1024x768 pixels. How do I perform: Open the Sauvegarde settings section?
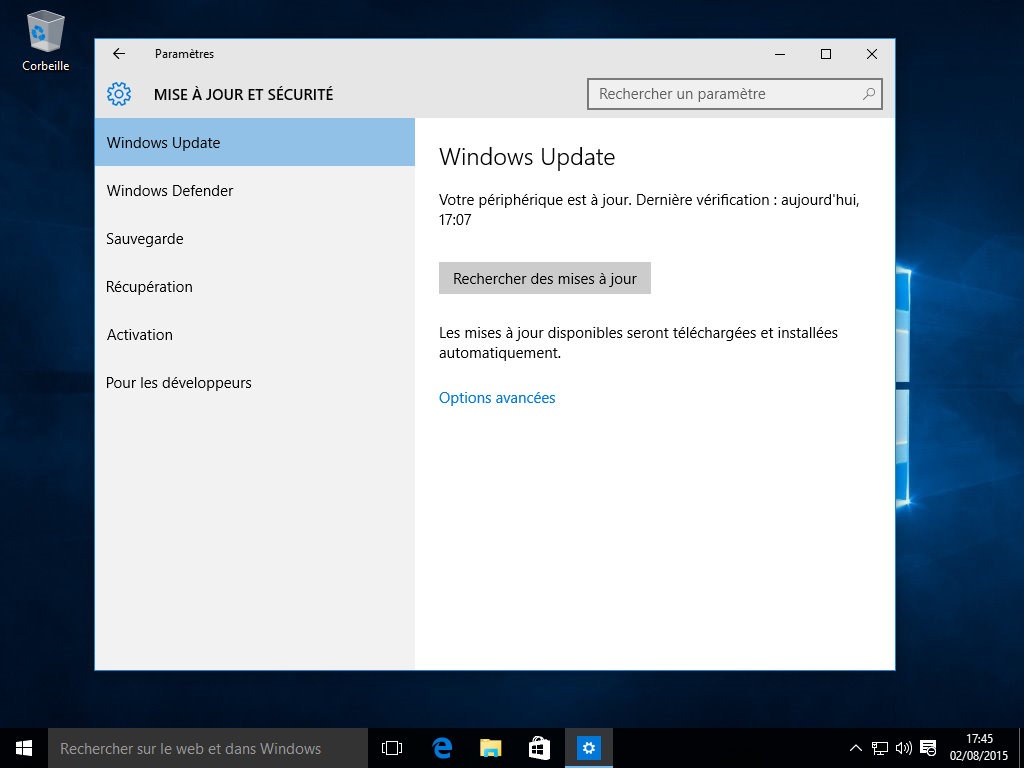pyautogui.click(x=145, y=239)
